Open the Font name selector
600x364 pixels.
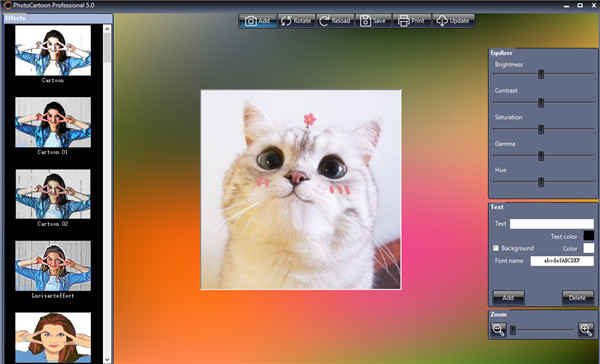pyautogui.click(x=562, y=261)
